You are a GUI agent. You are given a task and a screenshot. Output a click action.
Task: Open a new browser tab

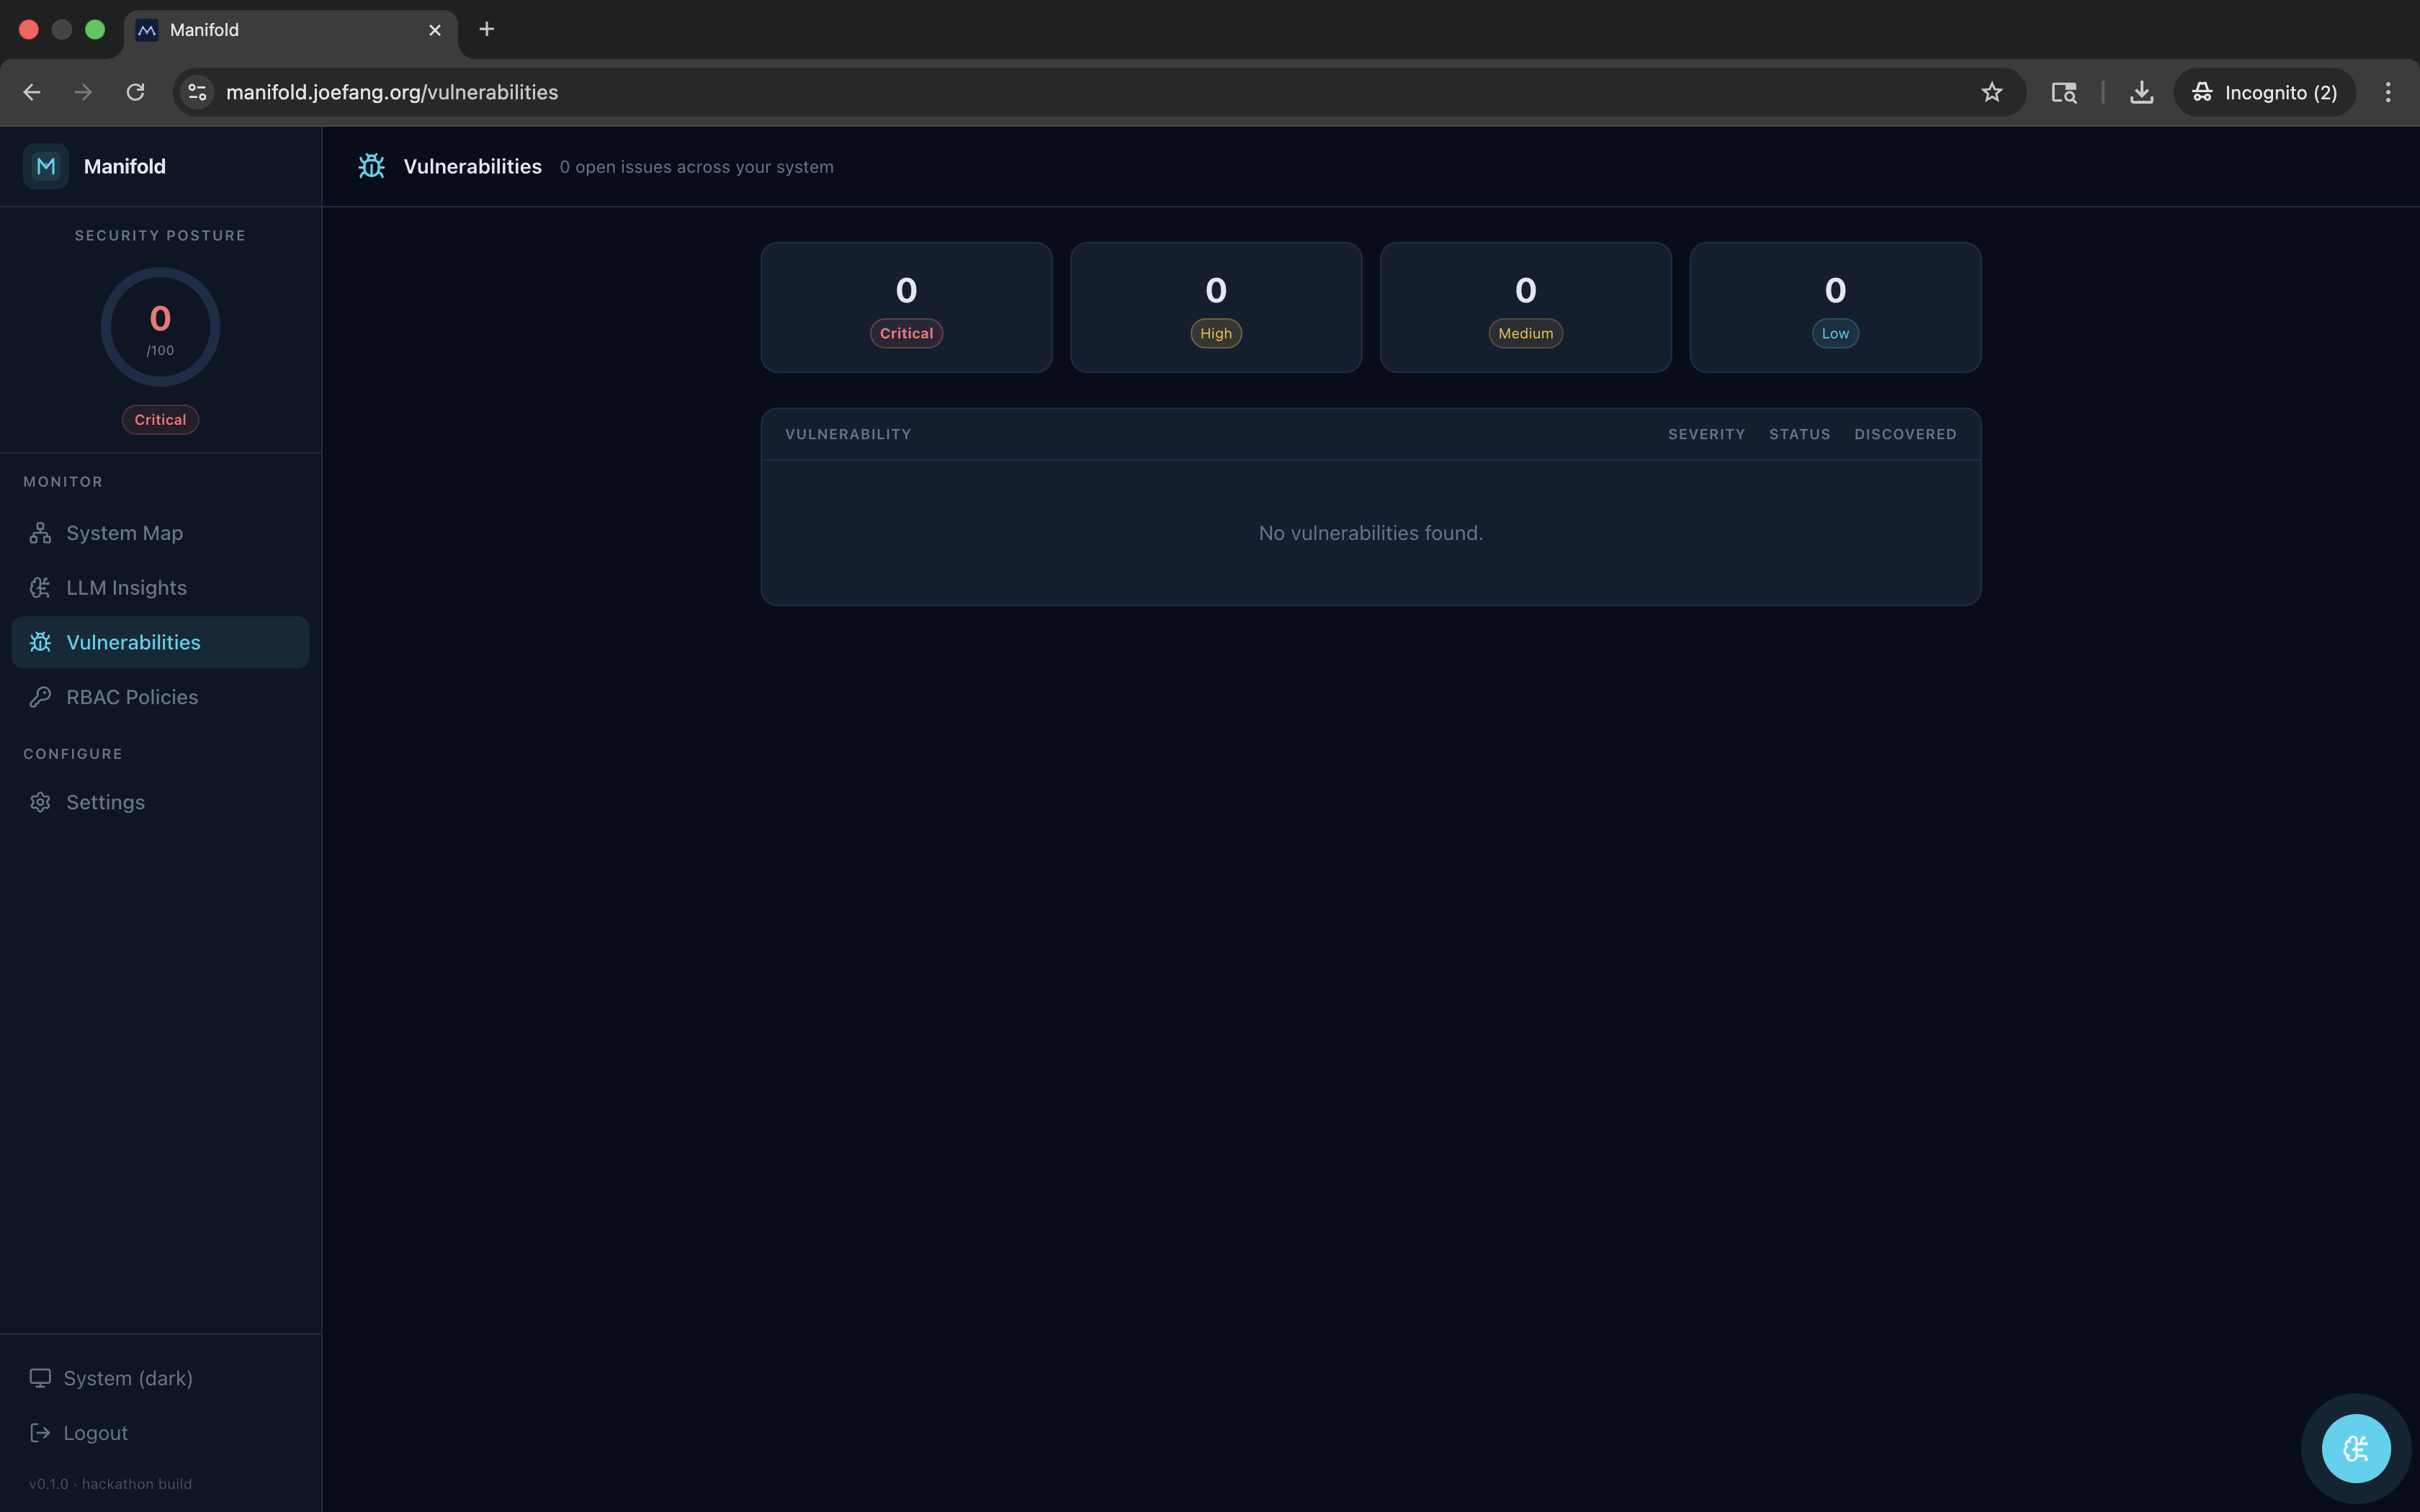[x=487, y=29]
